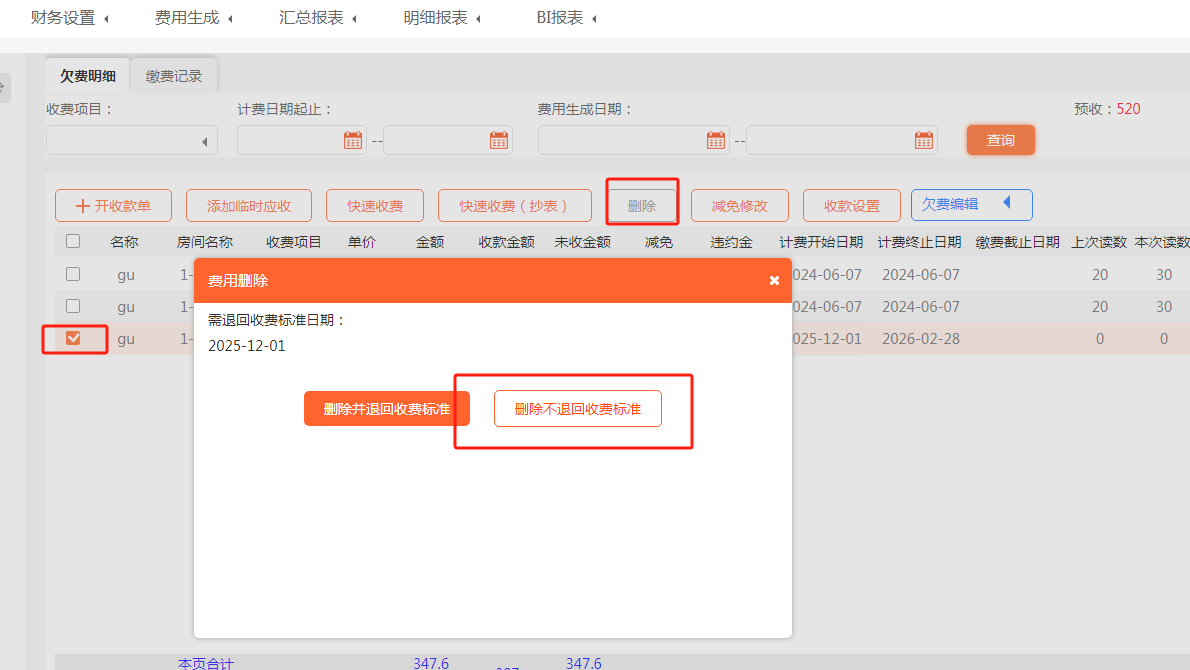Image resolution: width=1190 pixels, height=670 pixels.
Task: Open the BI报表 menu
Action: [566, 18]
